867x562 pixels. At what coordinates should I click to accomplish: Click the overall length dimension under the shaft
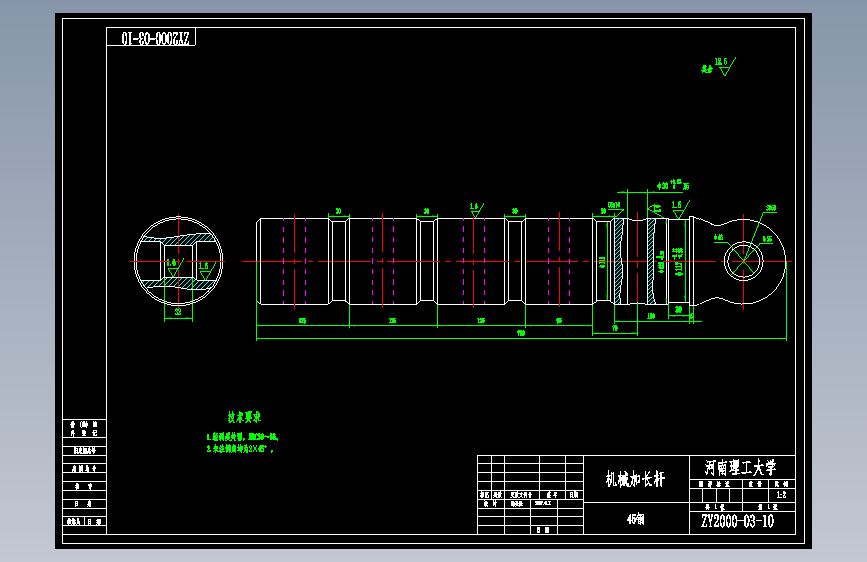pos(521,334)
